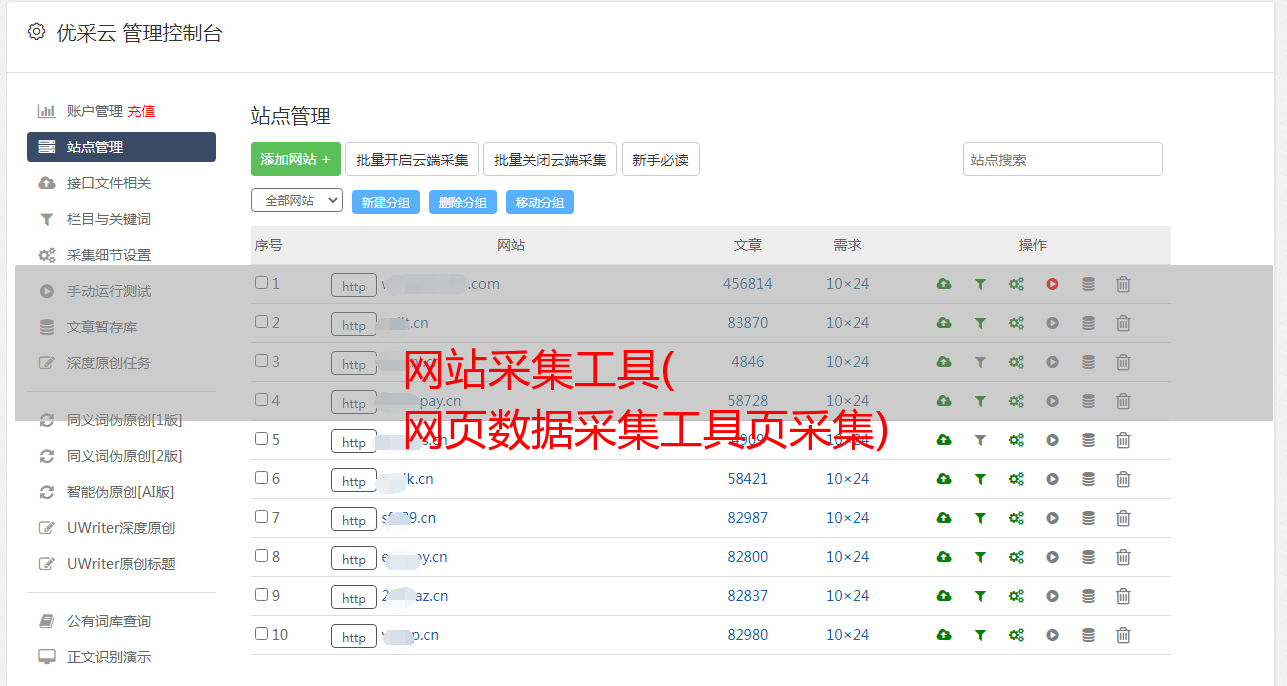Open 账户管理 in the sidebar
This screenshot has width=1287, height=686.
click(94, 111)
